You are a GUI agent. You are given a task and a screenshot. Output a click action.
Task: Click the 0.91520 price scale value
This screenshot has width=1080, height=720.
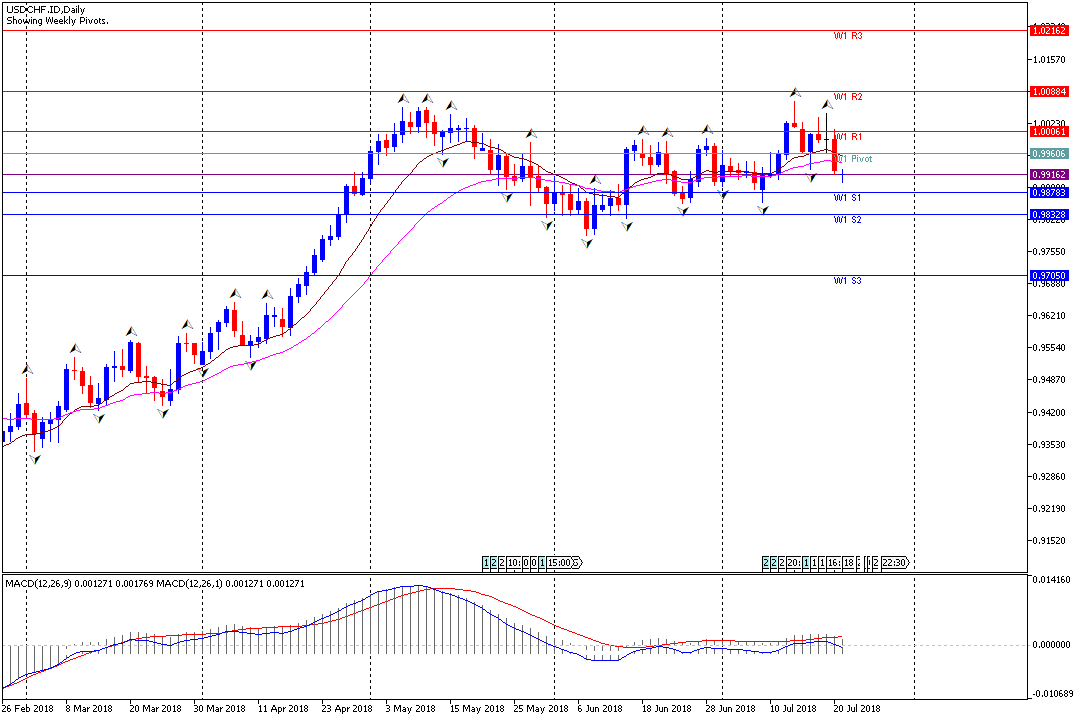coord(1049,541)
